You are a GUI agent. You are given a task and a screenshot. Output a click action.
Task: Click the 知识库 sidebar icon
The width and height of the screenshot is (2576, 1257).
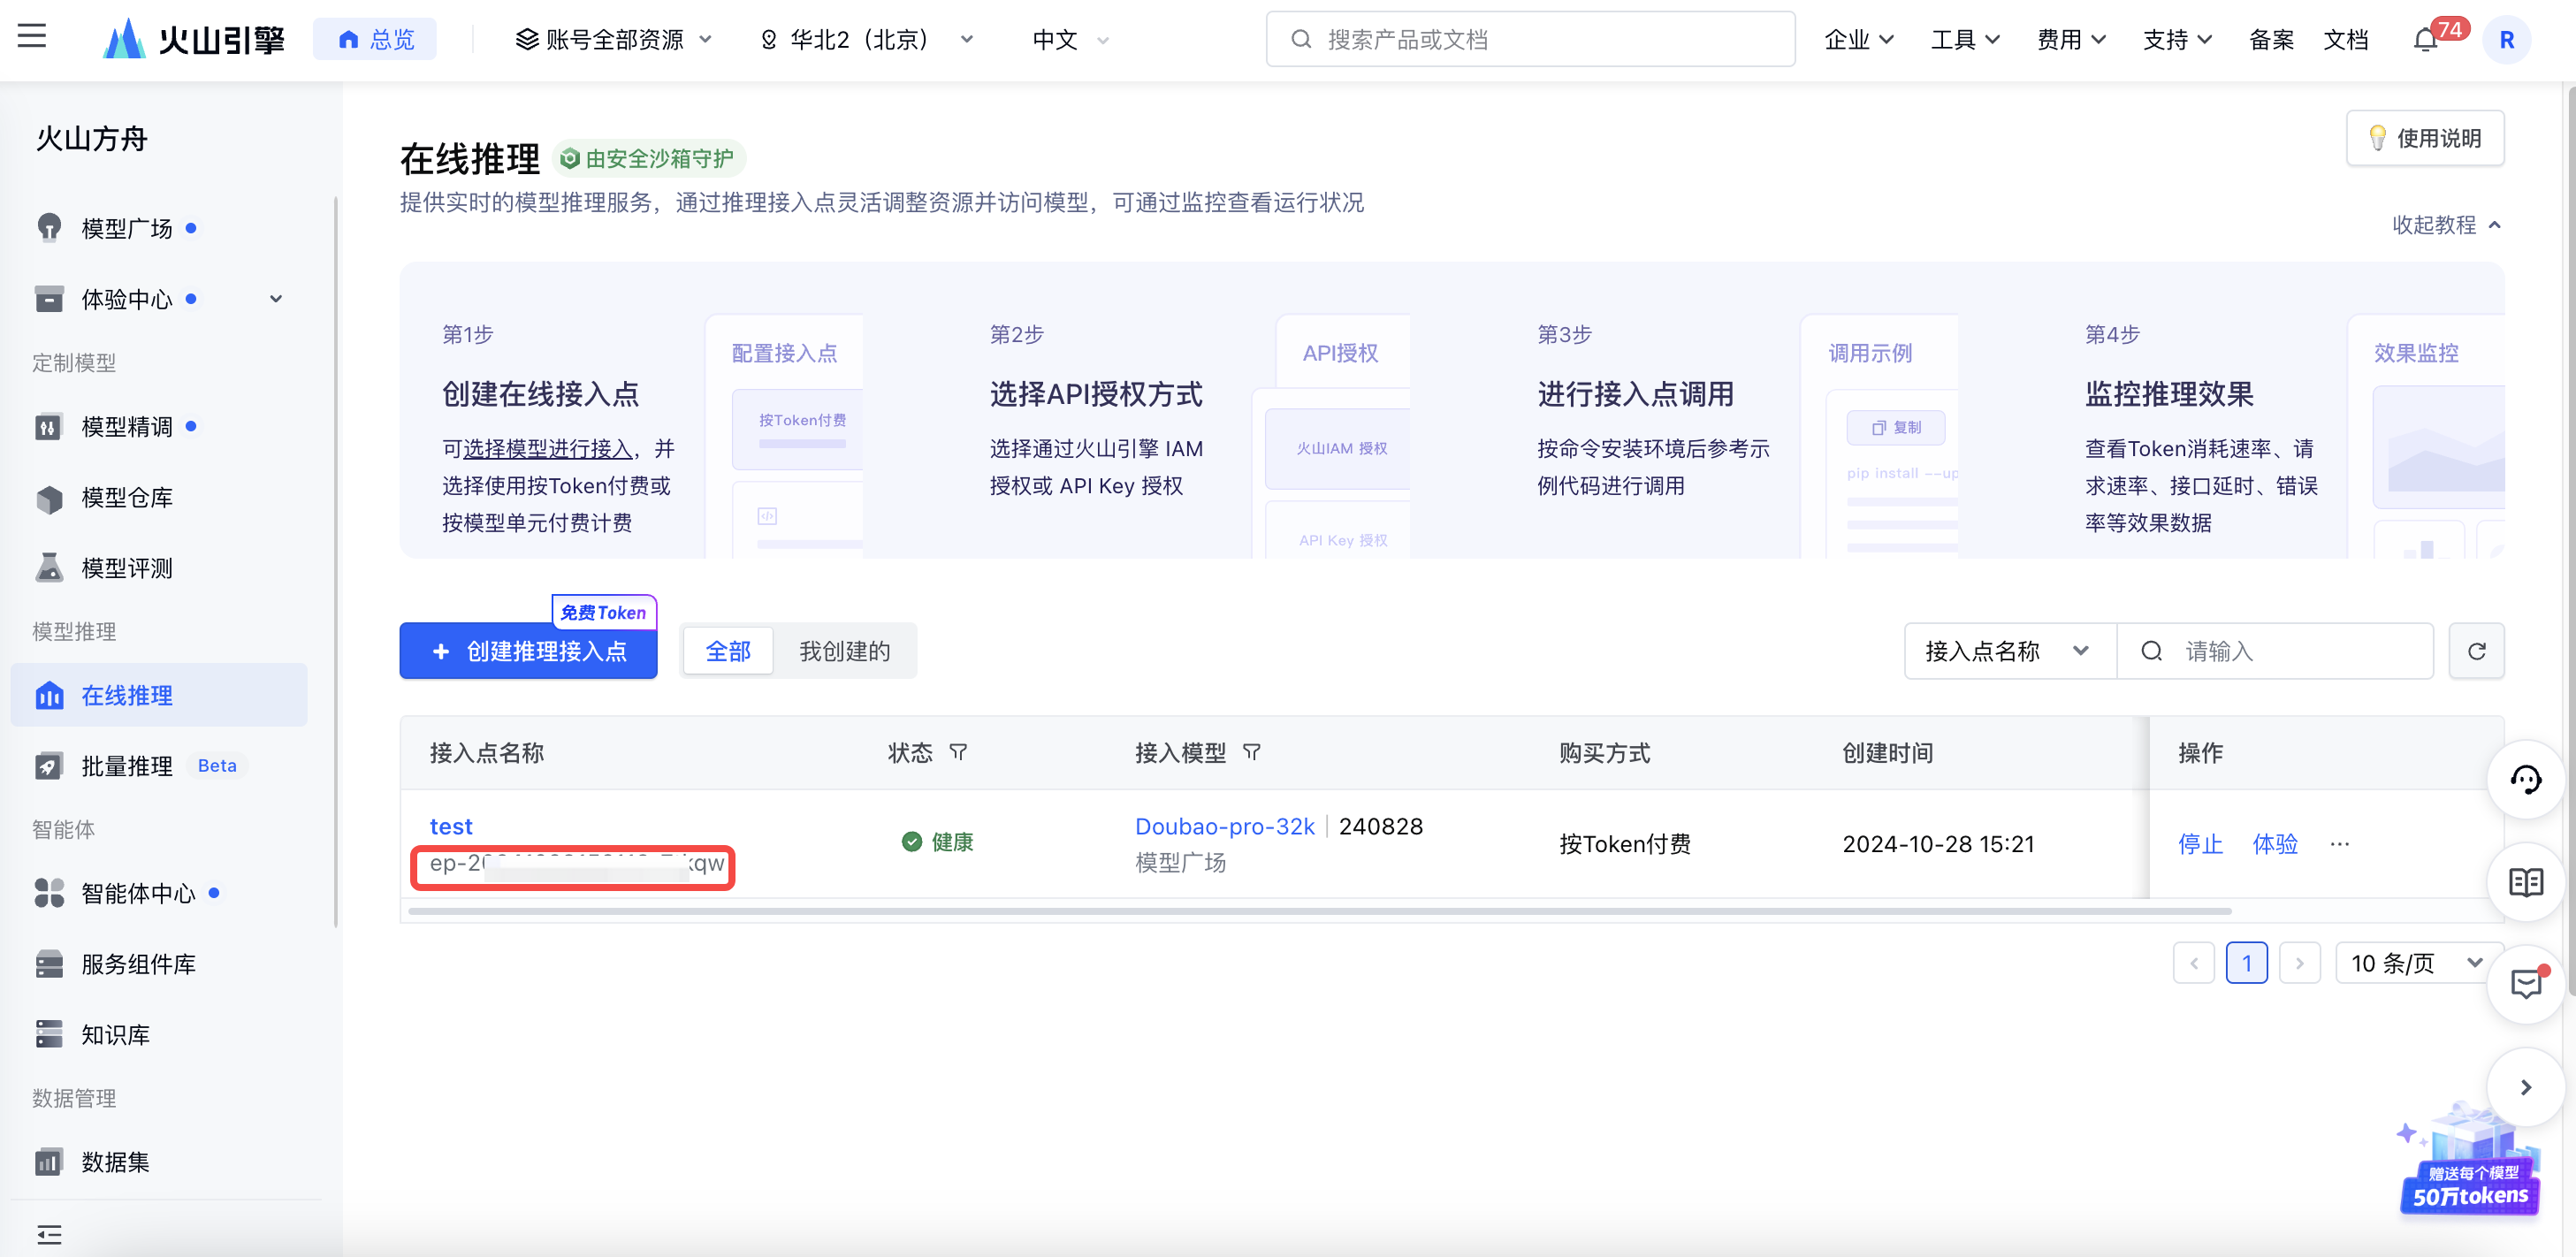49,1034
